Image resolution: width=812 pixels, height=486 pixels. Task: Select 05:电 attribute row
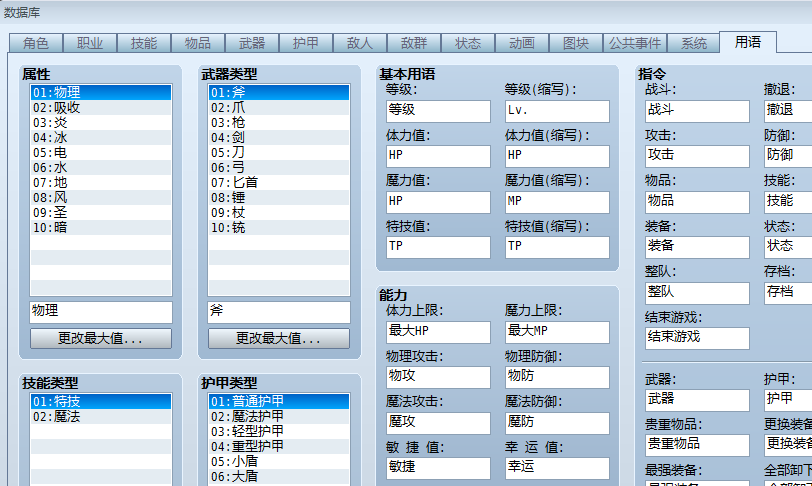click(101, 153)
